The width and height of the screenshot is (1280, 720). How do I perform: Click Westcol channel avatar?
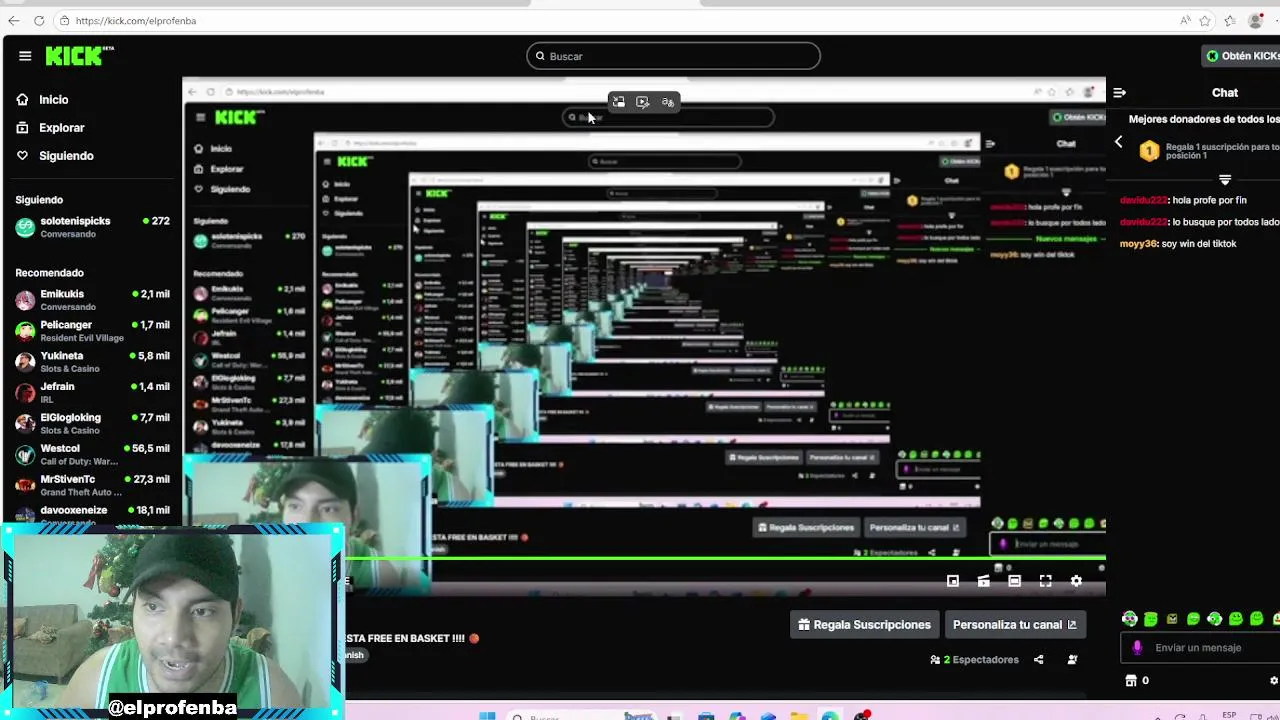(x=25, y=454)
